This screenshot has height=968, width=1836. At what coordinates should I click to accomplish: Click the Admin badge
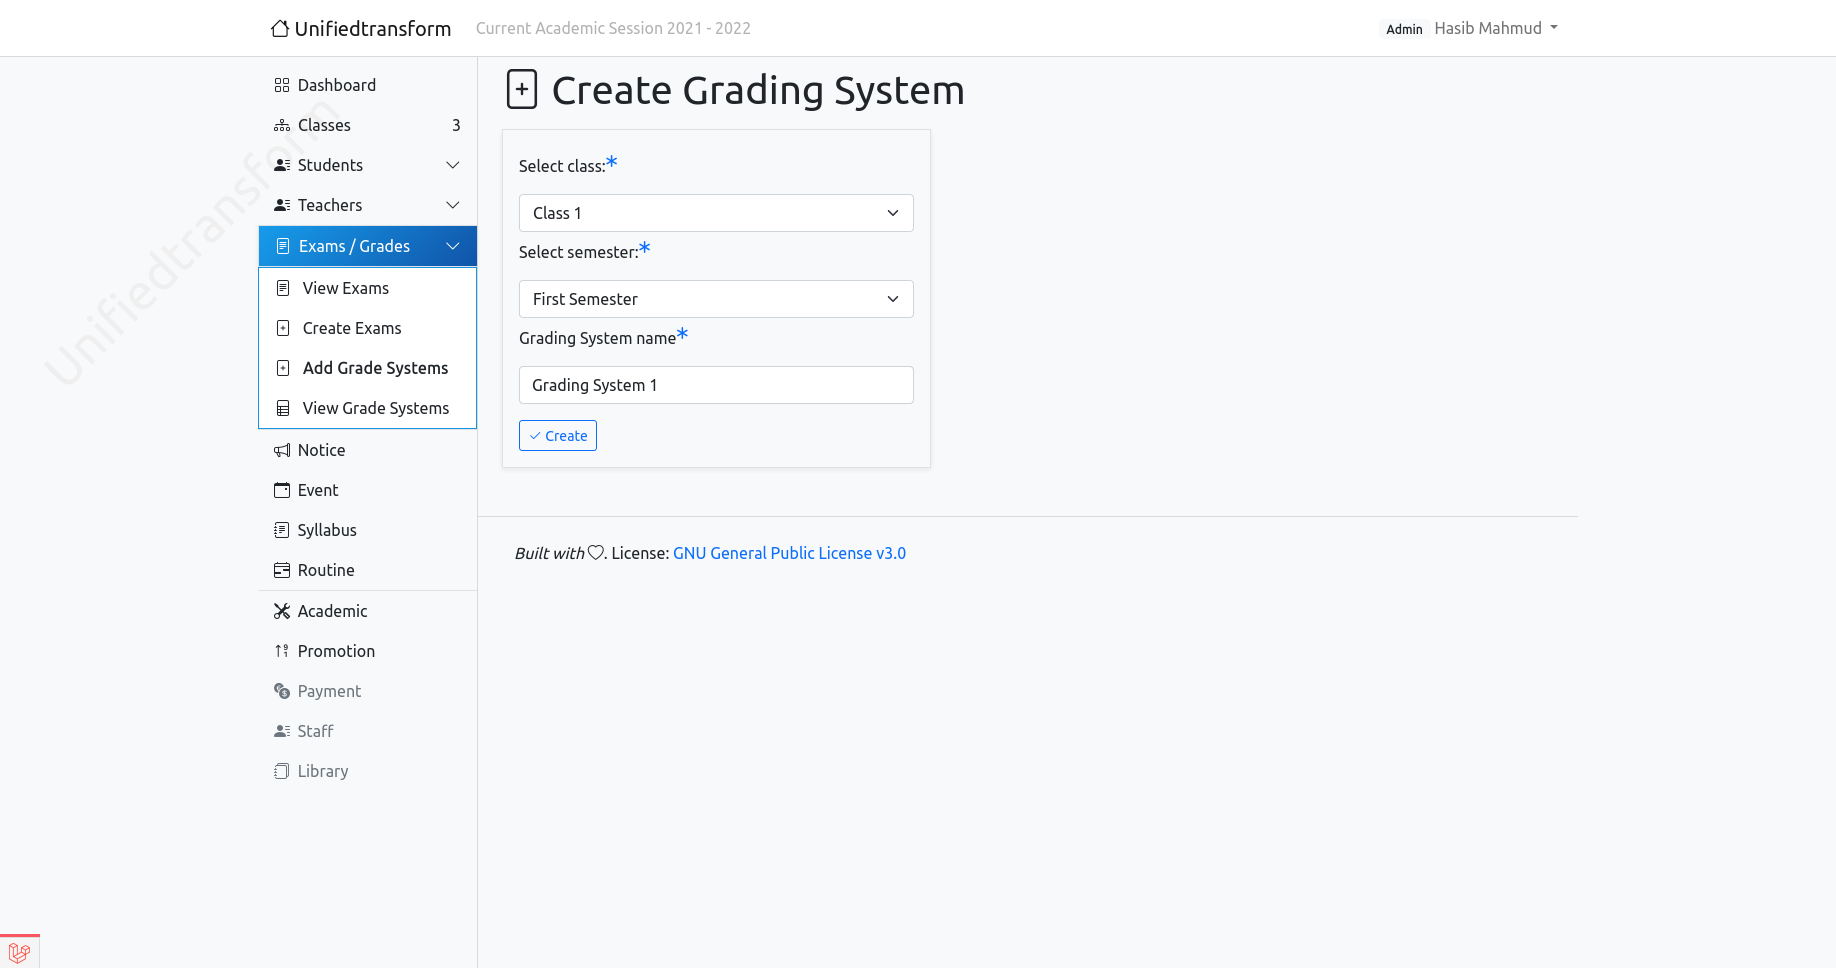pyautogui.click(x=1404, y=29)
